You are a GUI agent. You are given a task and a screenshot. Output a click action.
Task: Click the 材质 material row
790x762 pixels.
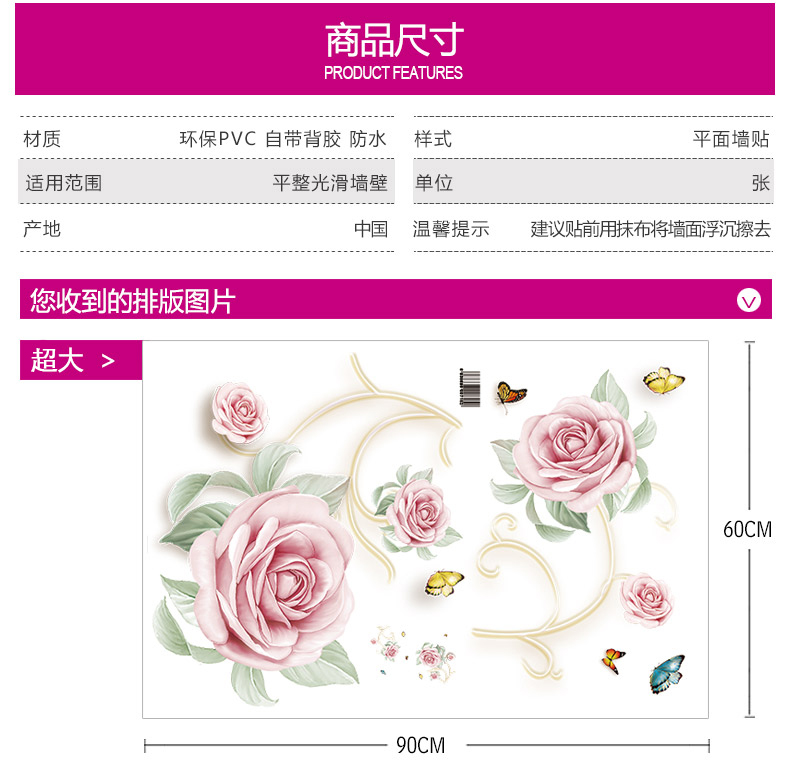coord(207,139)
